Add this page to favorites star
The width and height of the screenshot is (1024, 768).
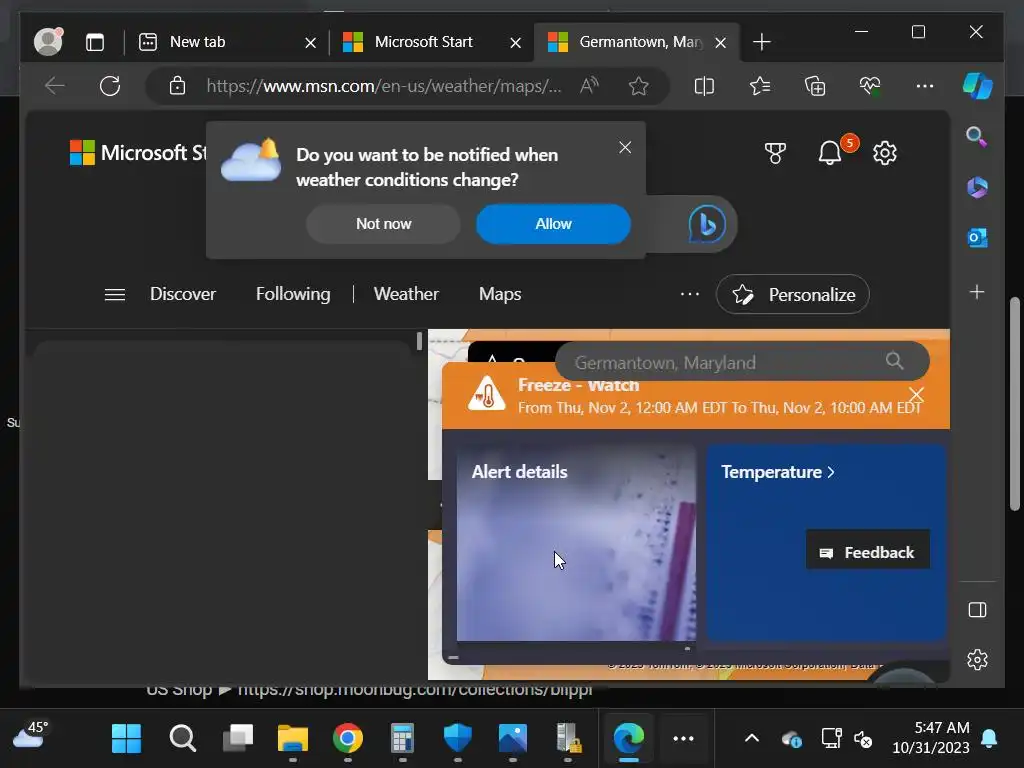[x=639, y=86]
